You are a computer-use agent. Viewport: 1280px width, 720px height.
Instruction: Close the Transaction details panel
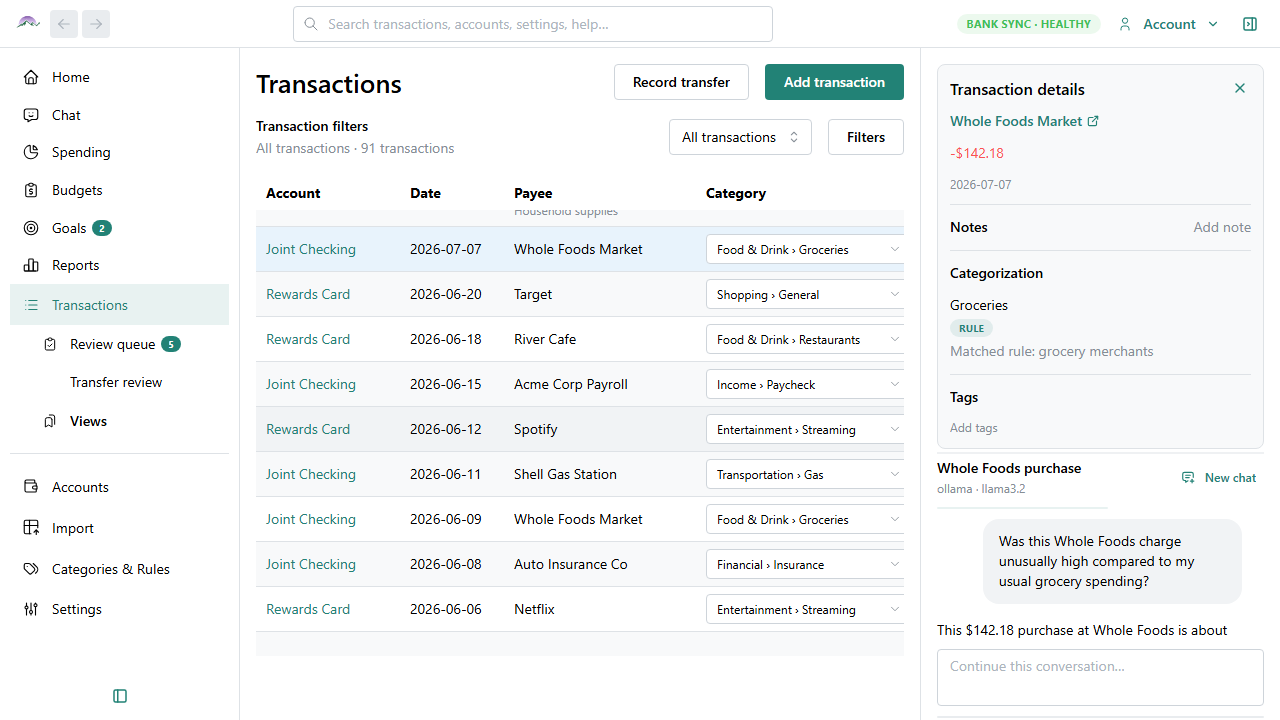tap(1240, 88)
